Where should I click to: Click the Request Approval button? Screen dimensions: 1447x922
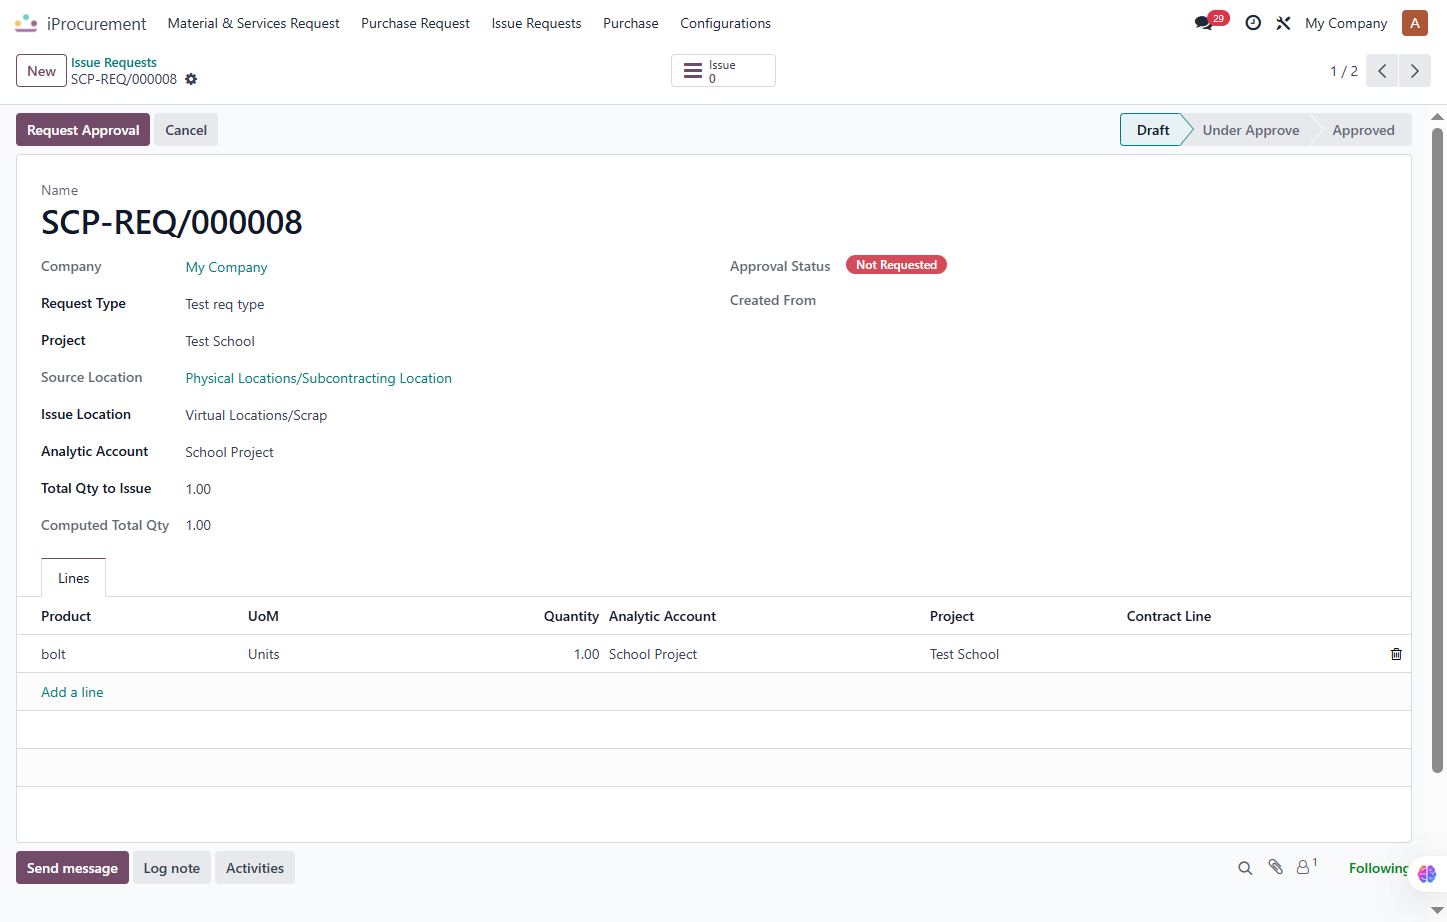click(x=83, y=130)
